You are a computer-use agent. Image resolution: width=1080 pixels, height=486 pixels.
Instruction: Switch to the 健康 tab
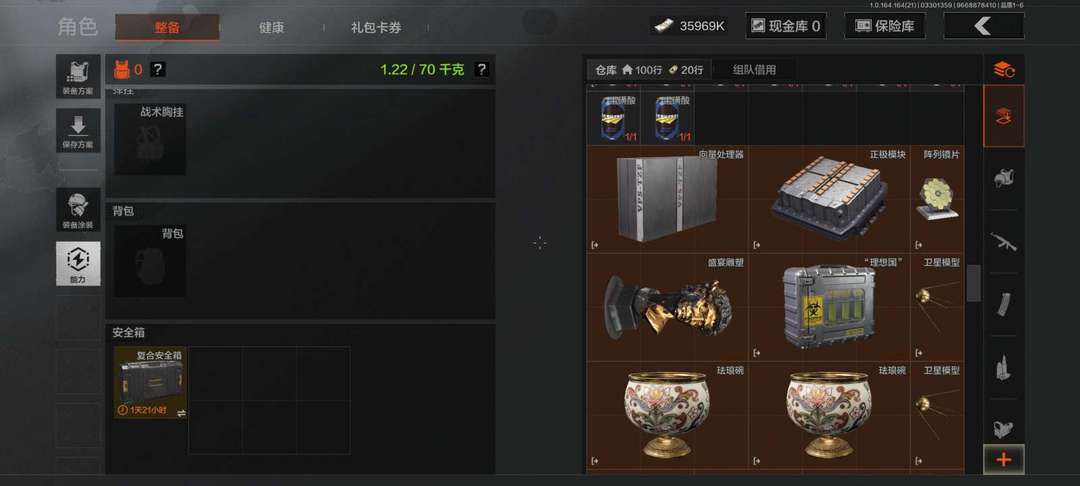(271, 28)
